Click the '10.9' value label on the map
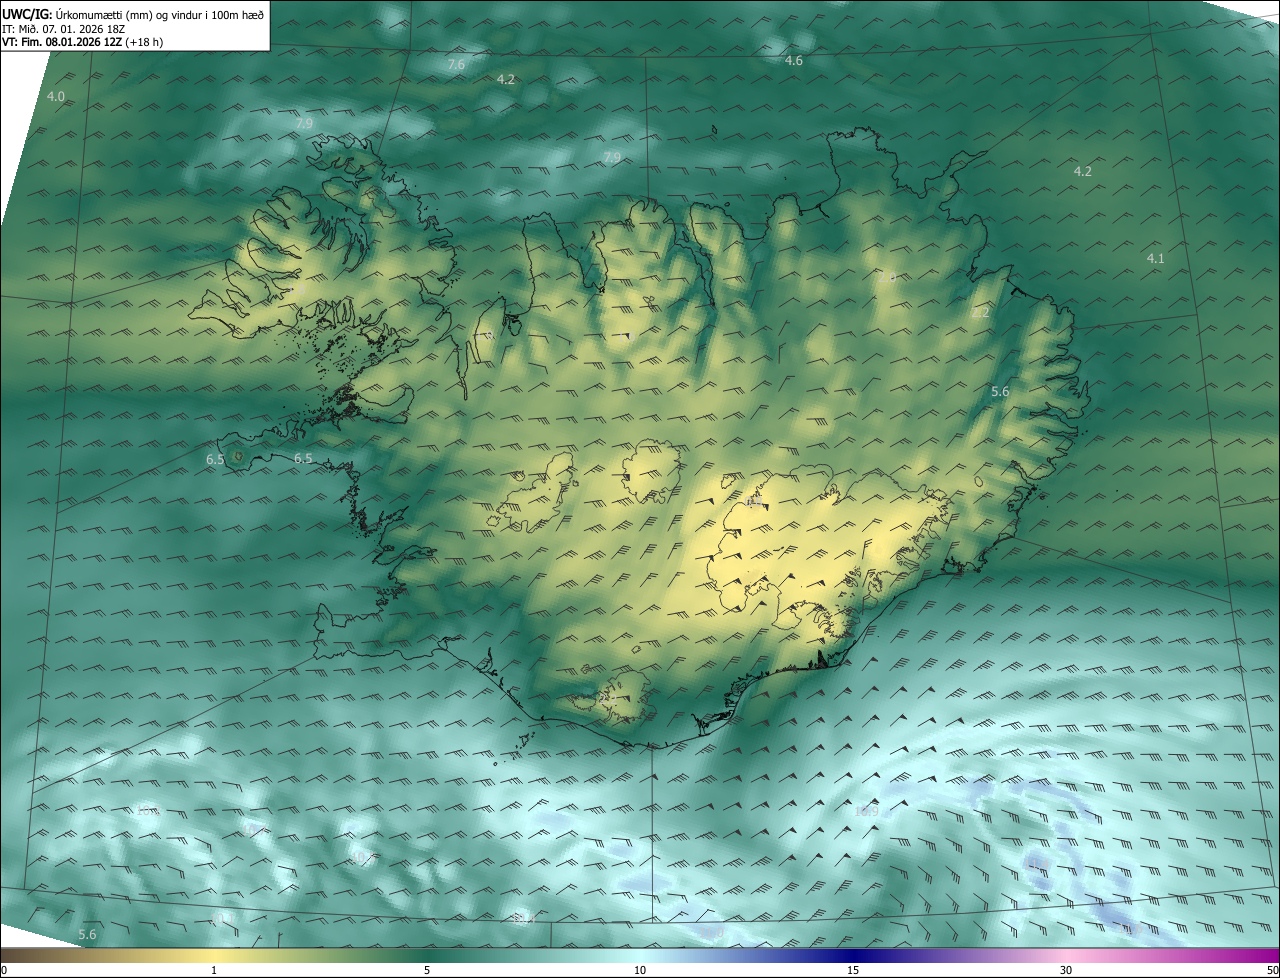Viewport: 1280px width, 978px height. pyautogui.click(x=867, y=811)
